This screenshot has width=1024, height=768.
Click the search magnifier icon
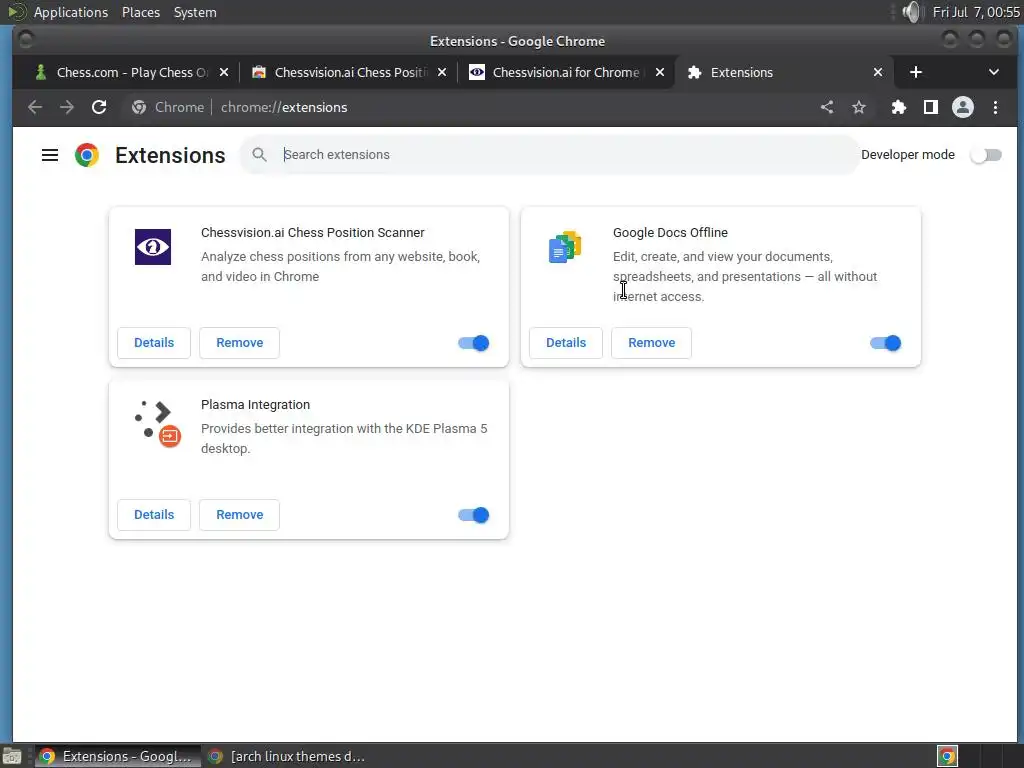pyautogui.click(x=259, y=155)
